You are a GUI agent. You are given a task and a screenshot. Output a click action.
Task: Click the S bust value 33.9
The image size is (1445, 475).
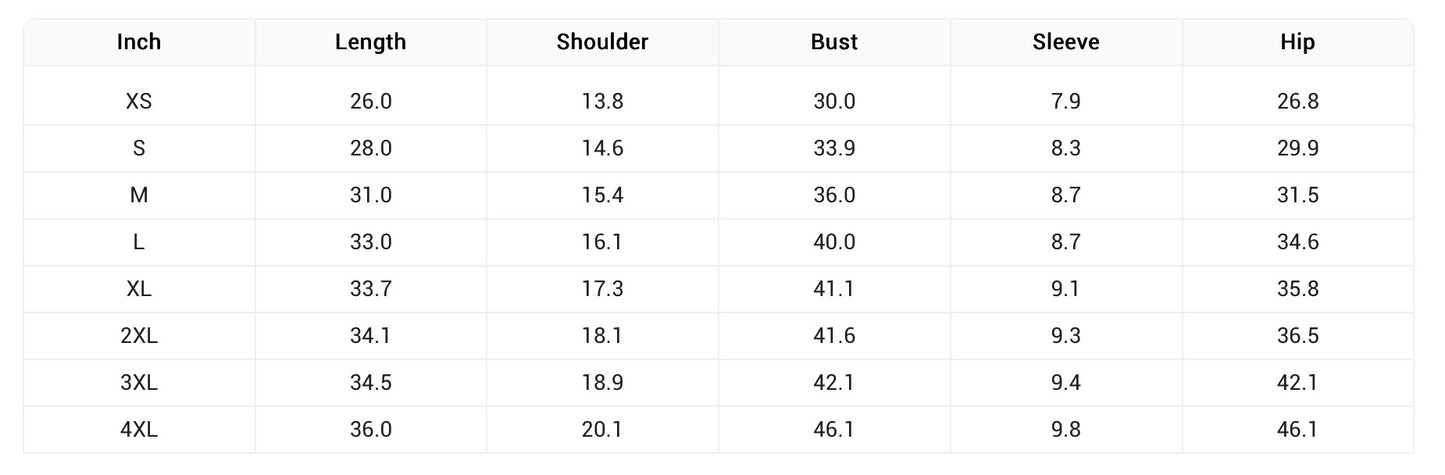(834, 148)
